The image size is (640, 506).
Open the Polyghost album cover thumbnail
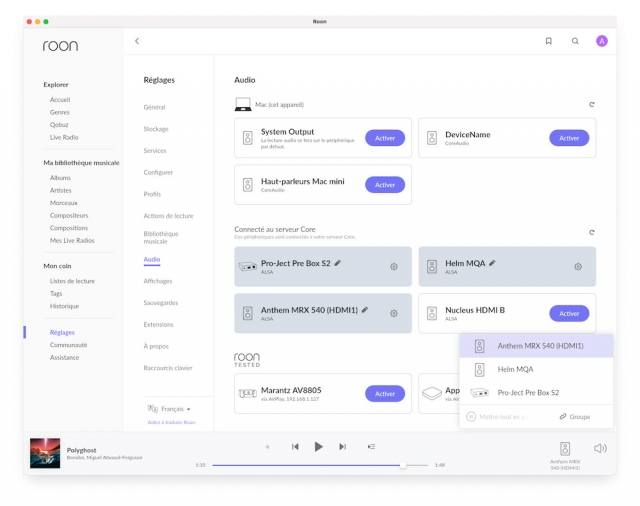coord(45,453)
